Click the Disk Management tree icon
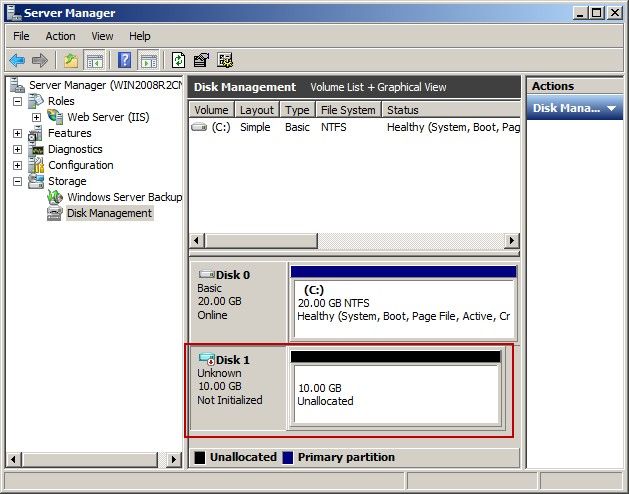Screen dimensions: 629x494 [55, 213]
